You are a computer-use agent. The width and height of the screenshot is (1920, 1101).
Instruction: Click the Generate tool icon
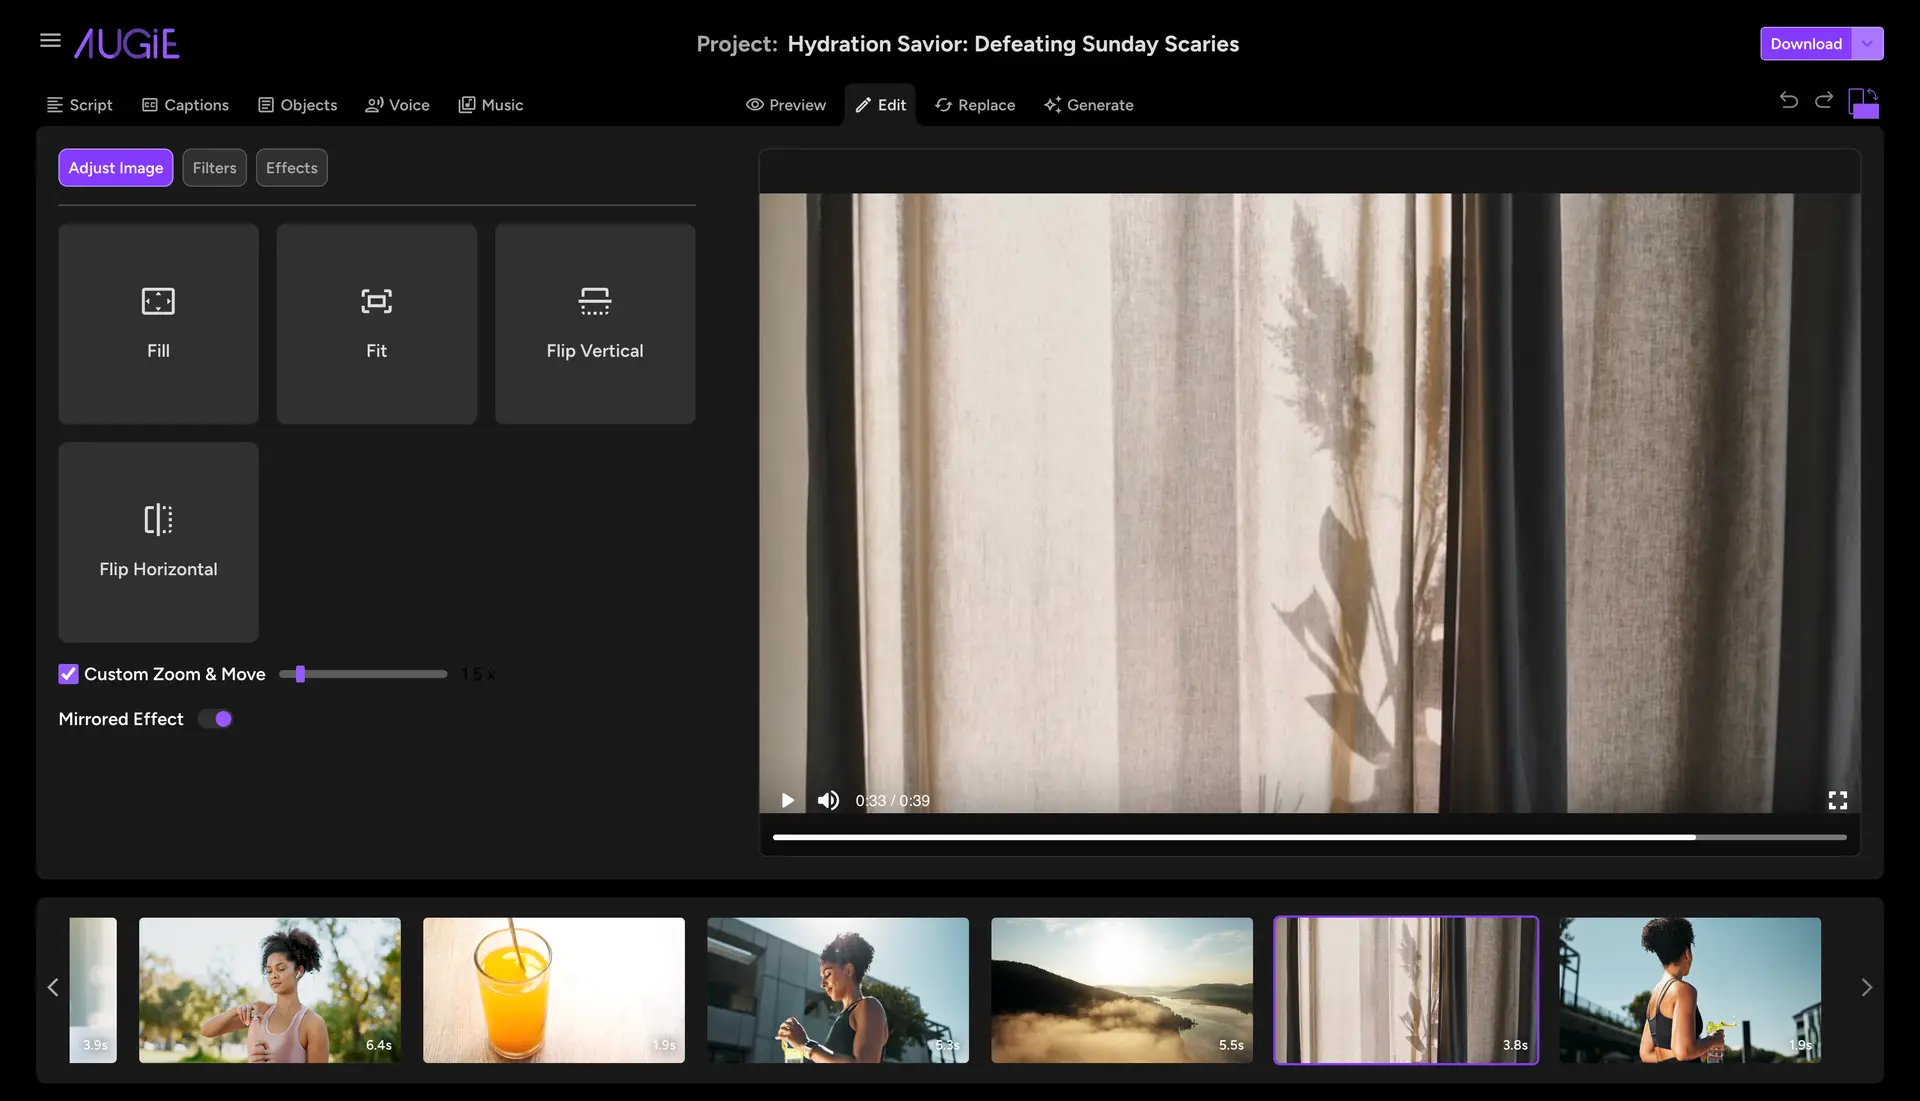tap(1051, 104)
